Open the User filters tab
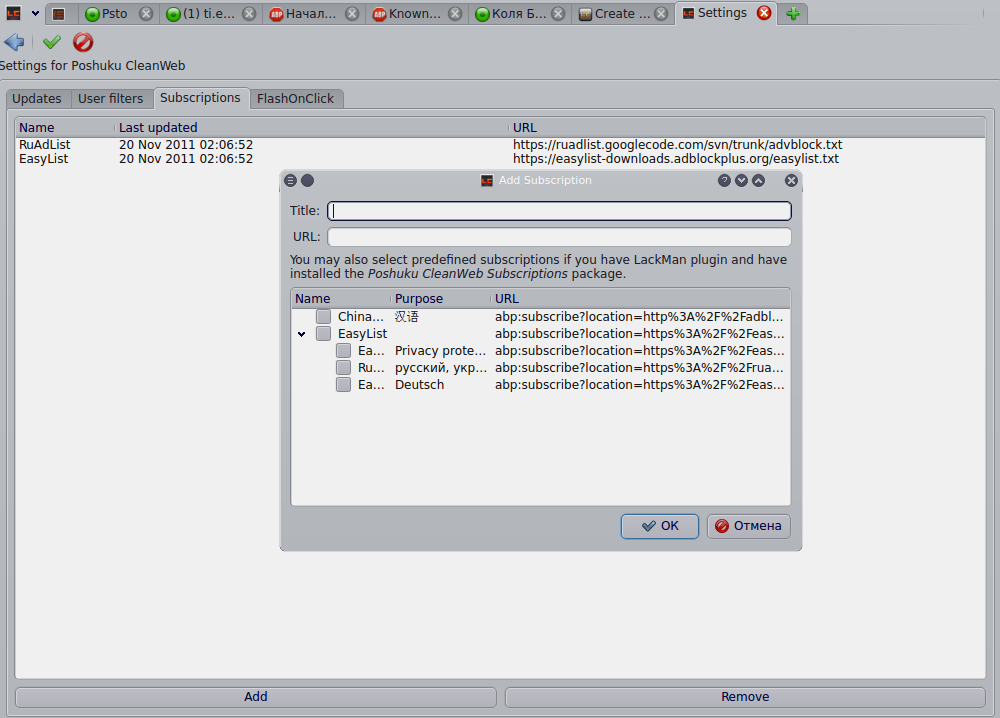 110,99
